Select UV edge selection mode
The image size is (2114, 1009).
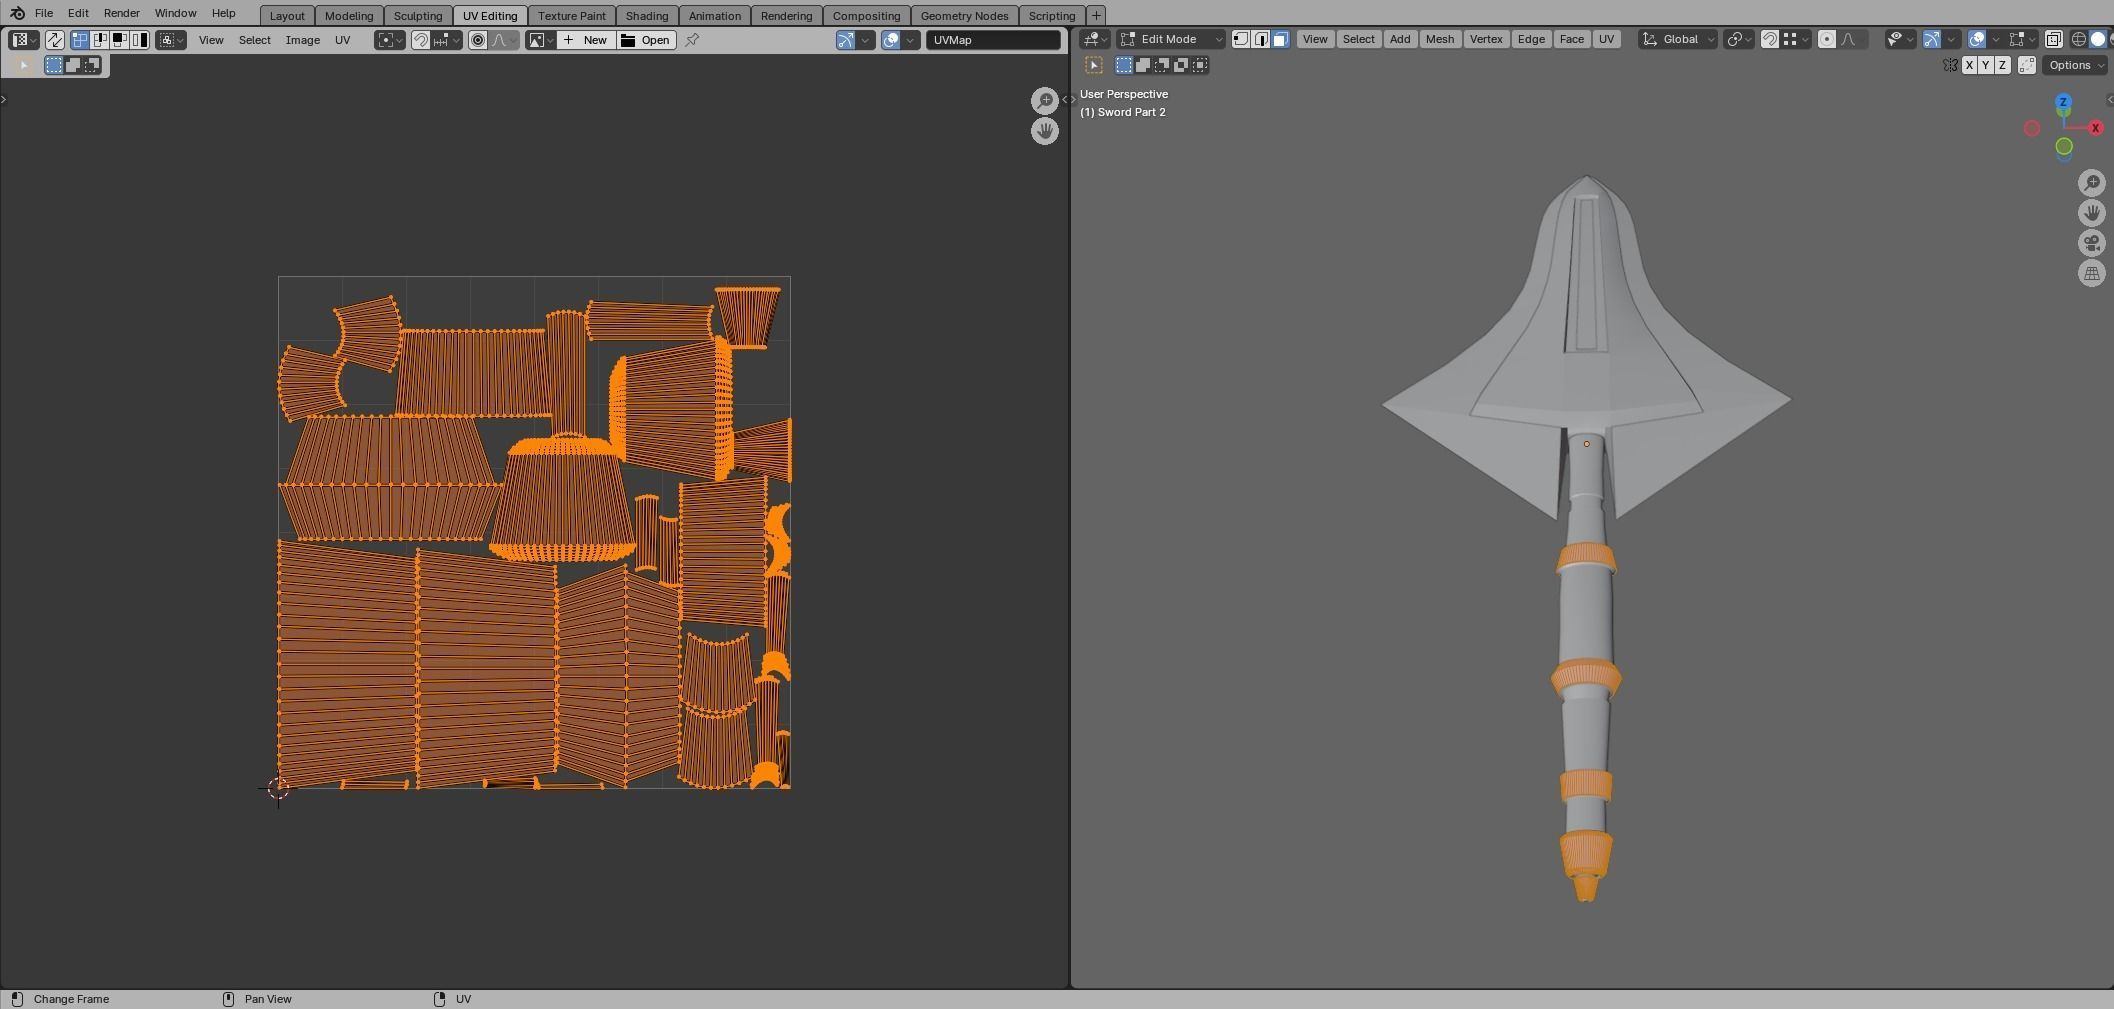(x=100, y=40)
